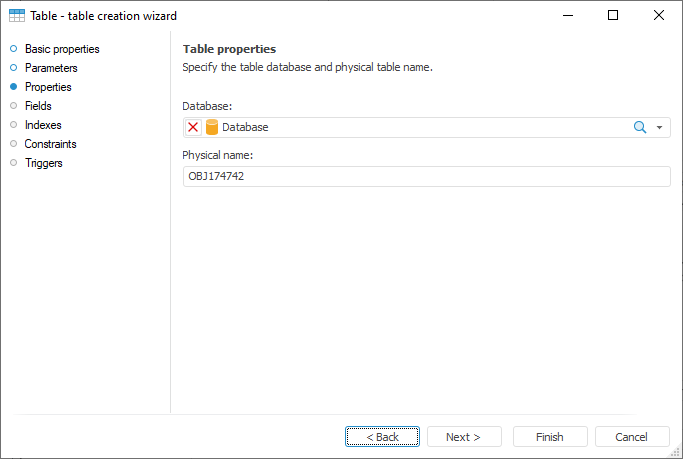Screen dimensions: 683x459
Task: Minimize the wizard window
Action: 568,16
